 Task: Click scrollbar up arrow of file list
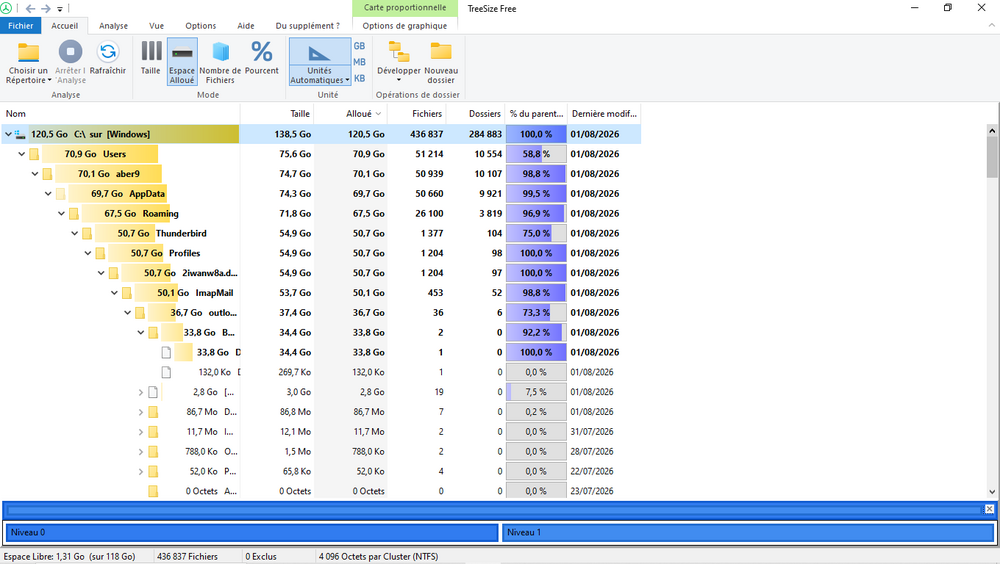click(992, 130)
